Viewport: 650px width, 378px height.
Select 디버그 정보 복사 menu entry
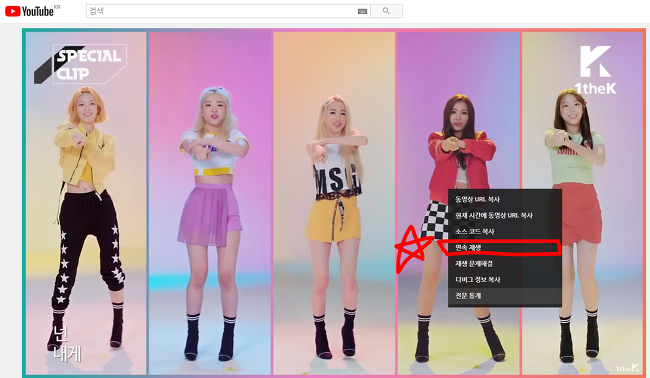[505, 280]
